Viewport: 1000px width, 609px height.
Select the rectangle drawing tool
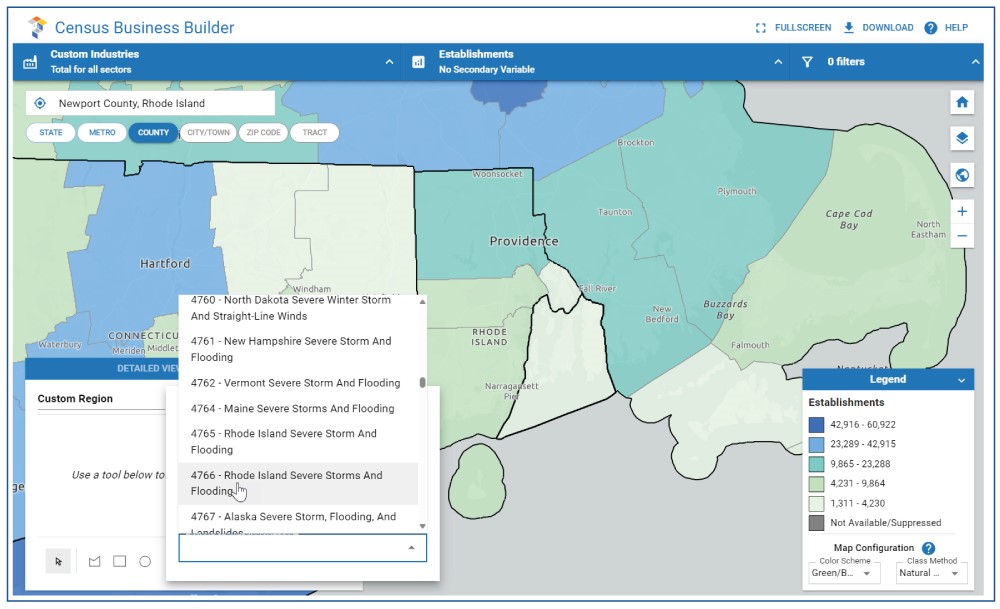tap(119, 561)
